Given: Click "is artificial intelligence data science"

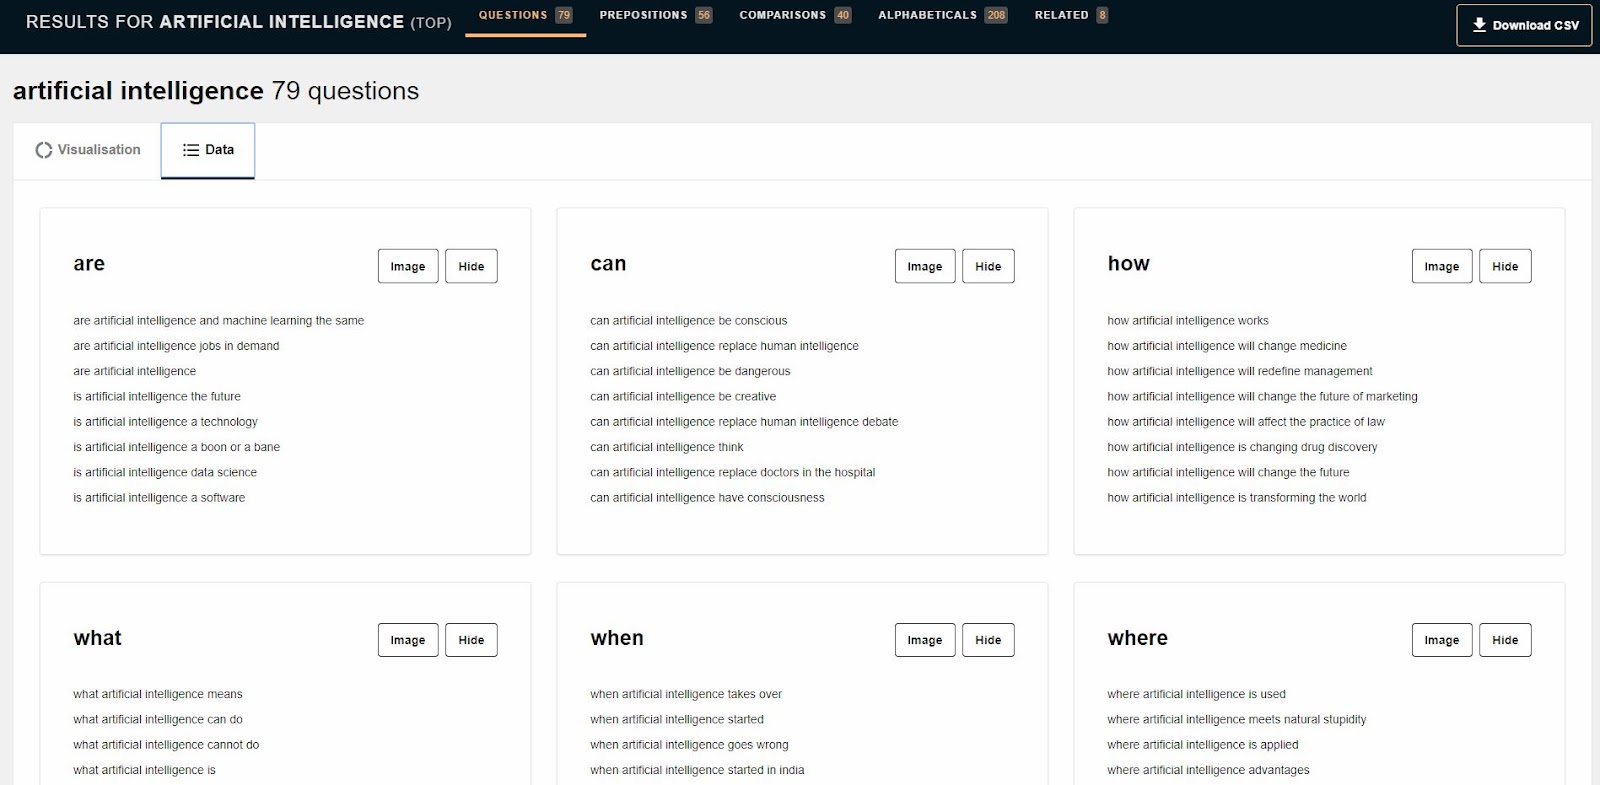Looking at the screenshot, I should pyautogui.click(x=165, y=473).
